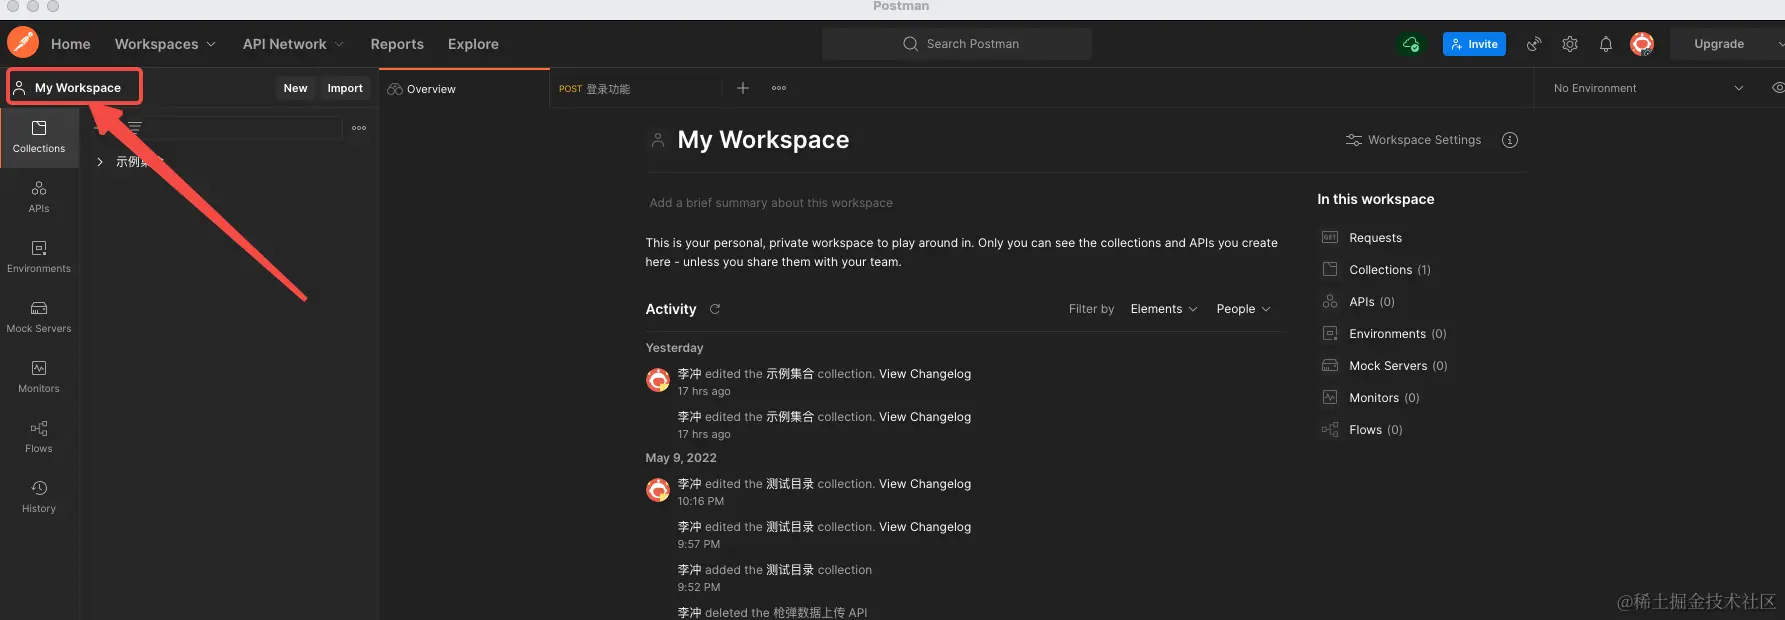Open the Elements filter dropdown
Screen dimensions: 1785x620
click(x=1164, y=309)
